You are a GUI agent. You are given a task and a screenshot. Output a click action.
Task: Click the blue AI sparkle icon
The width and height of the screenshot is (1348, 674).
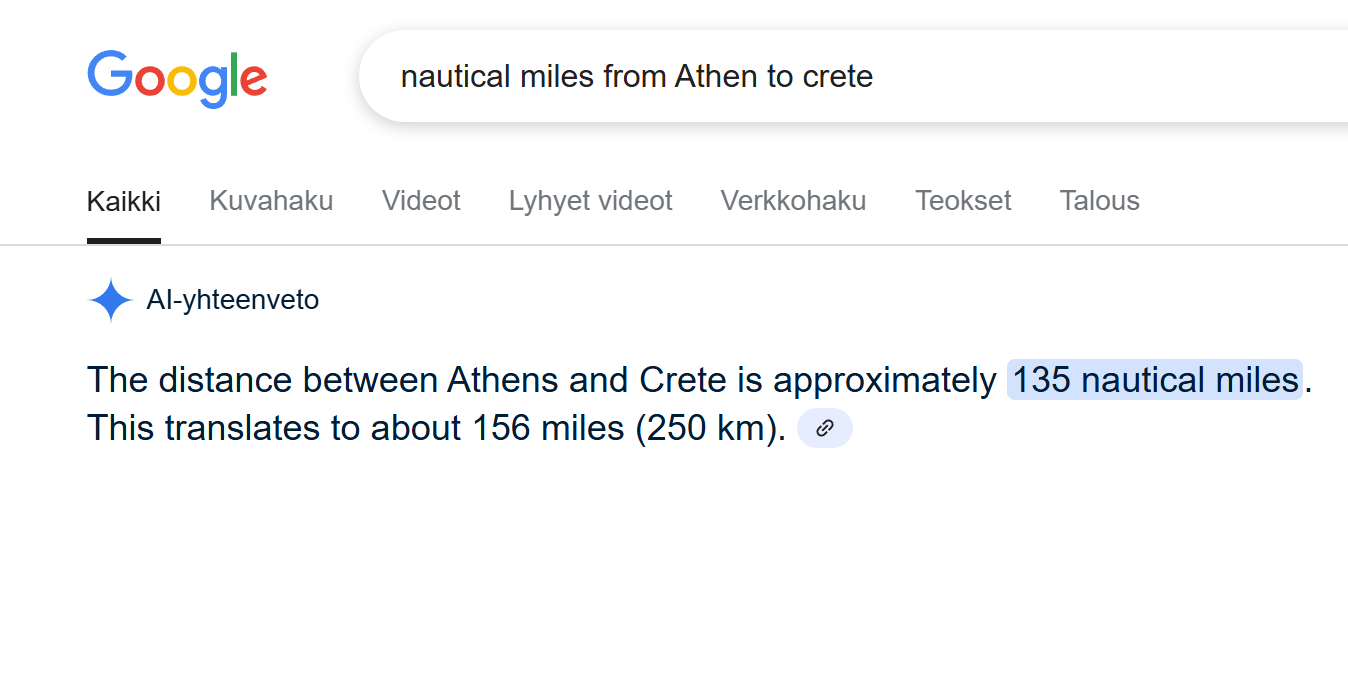pos(110,300)
